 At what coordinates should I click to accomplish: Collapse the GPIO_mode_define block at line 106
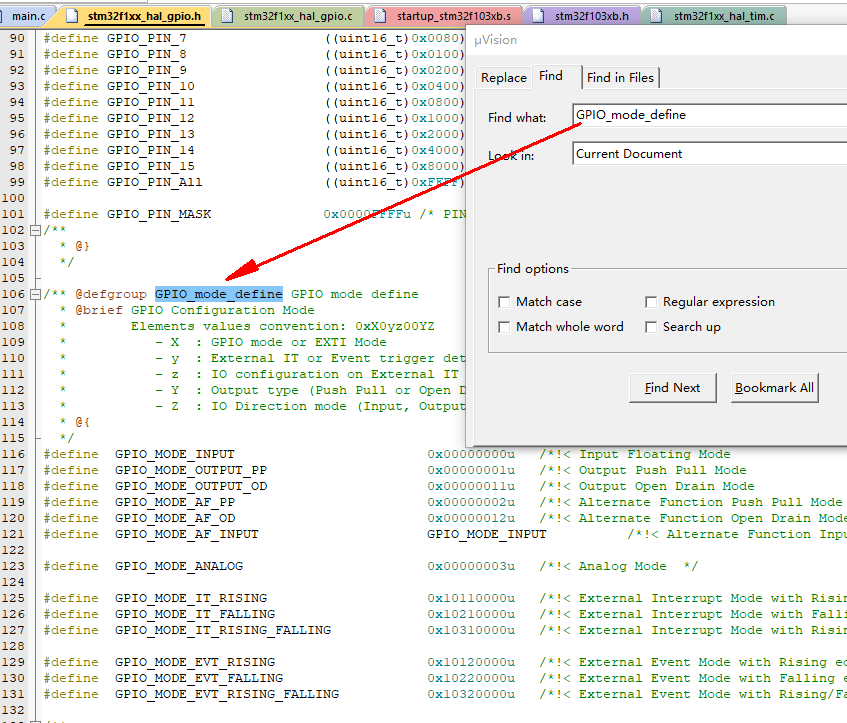click(36, 294)
